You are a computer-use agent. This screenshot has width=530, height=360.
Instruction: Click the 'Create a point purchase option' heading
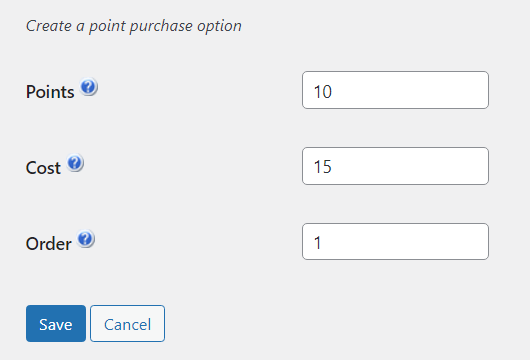click(x=134, y=26)
